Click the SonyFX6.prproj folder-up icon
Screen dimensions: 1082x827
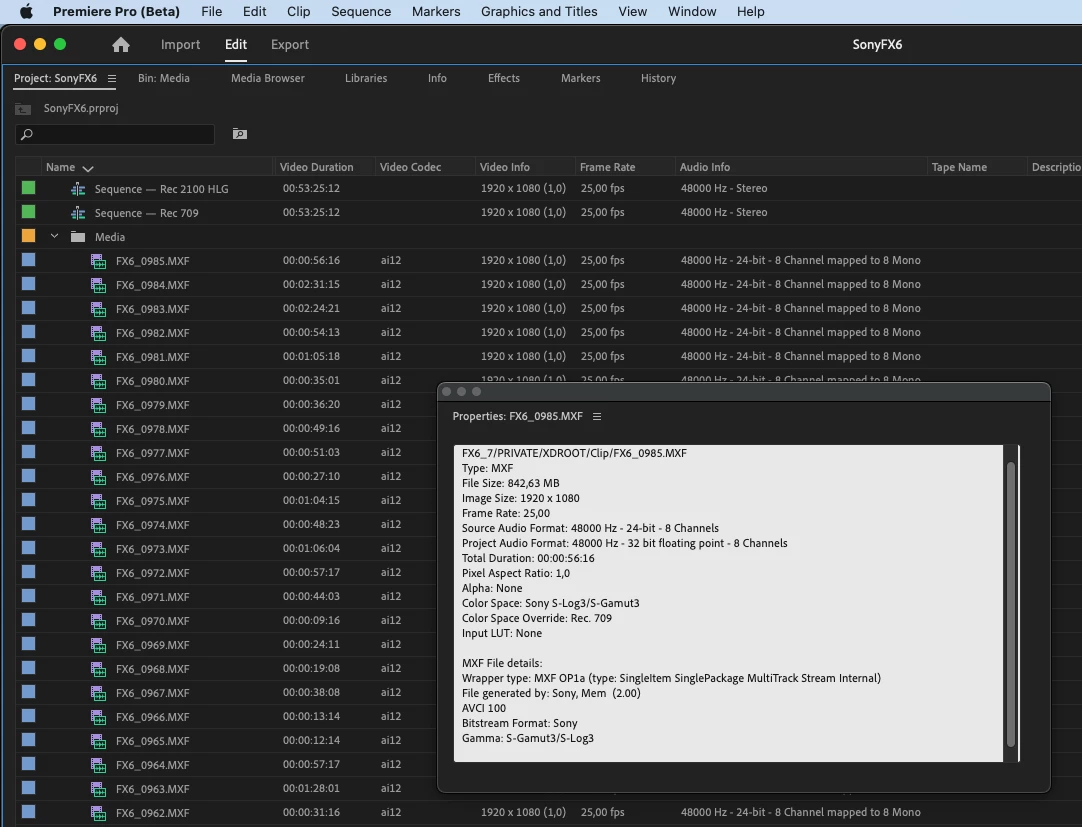(x=23, y=108)
